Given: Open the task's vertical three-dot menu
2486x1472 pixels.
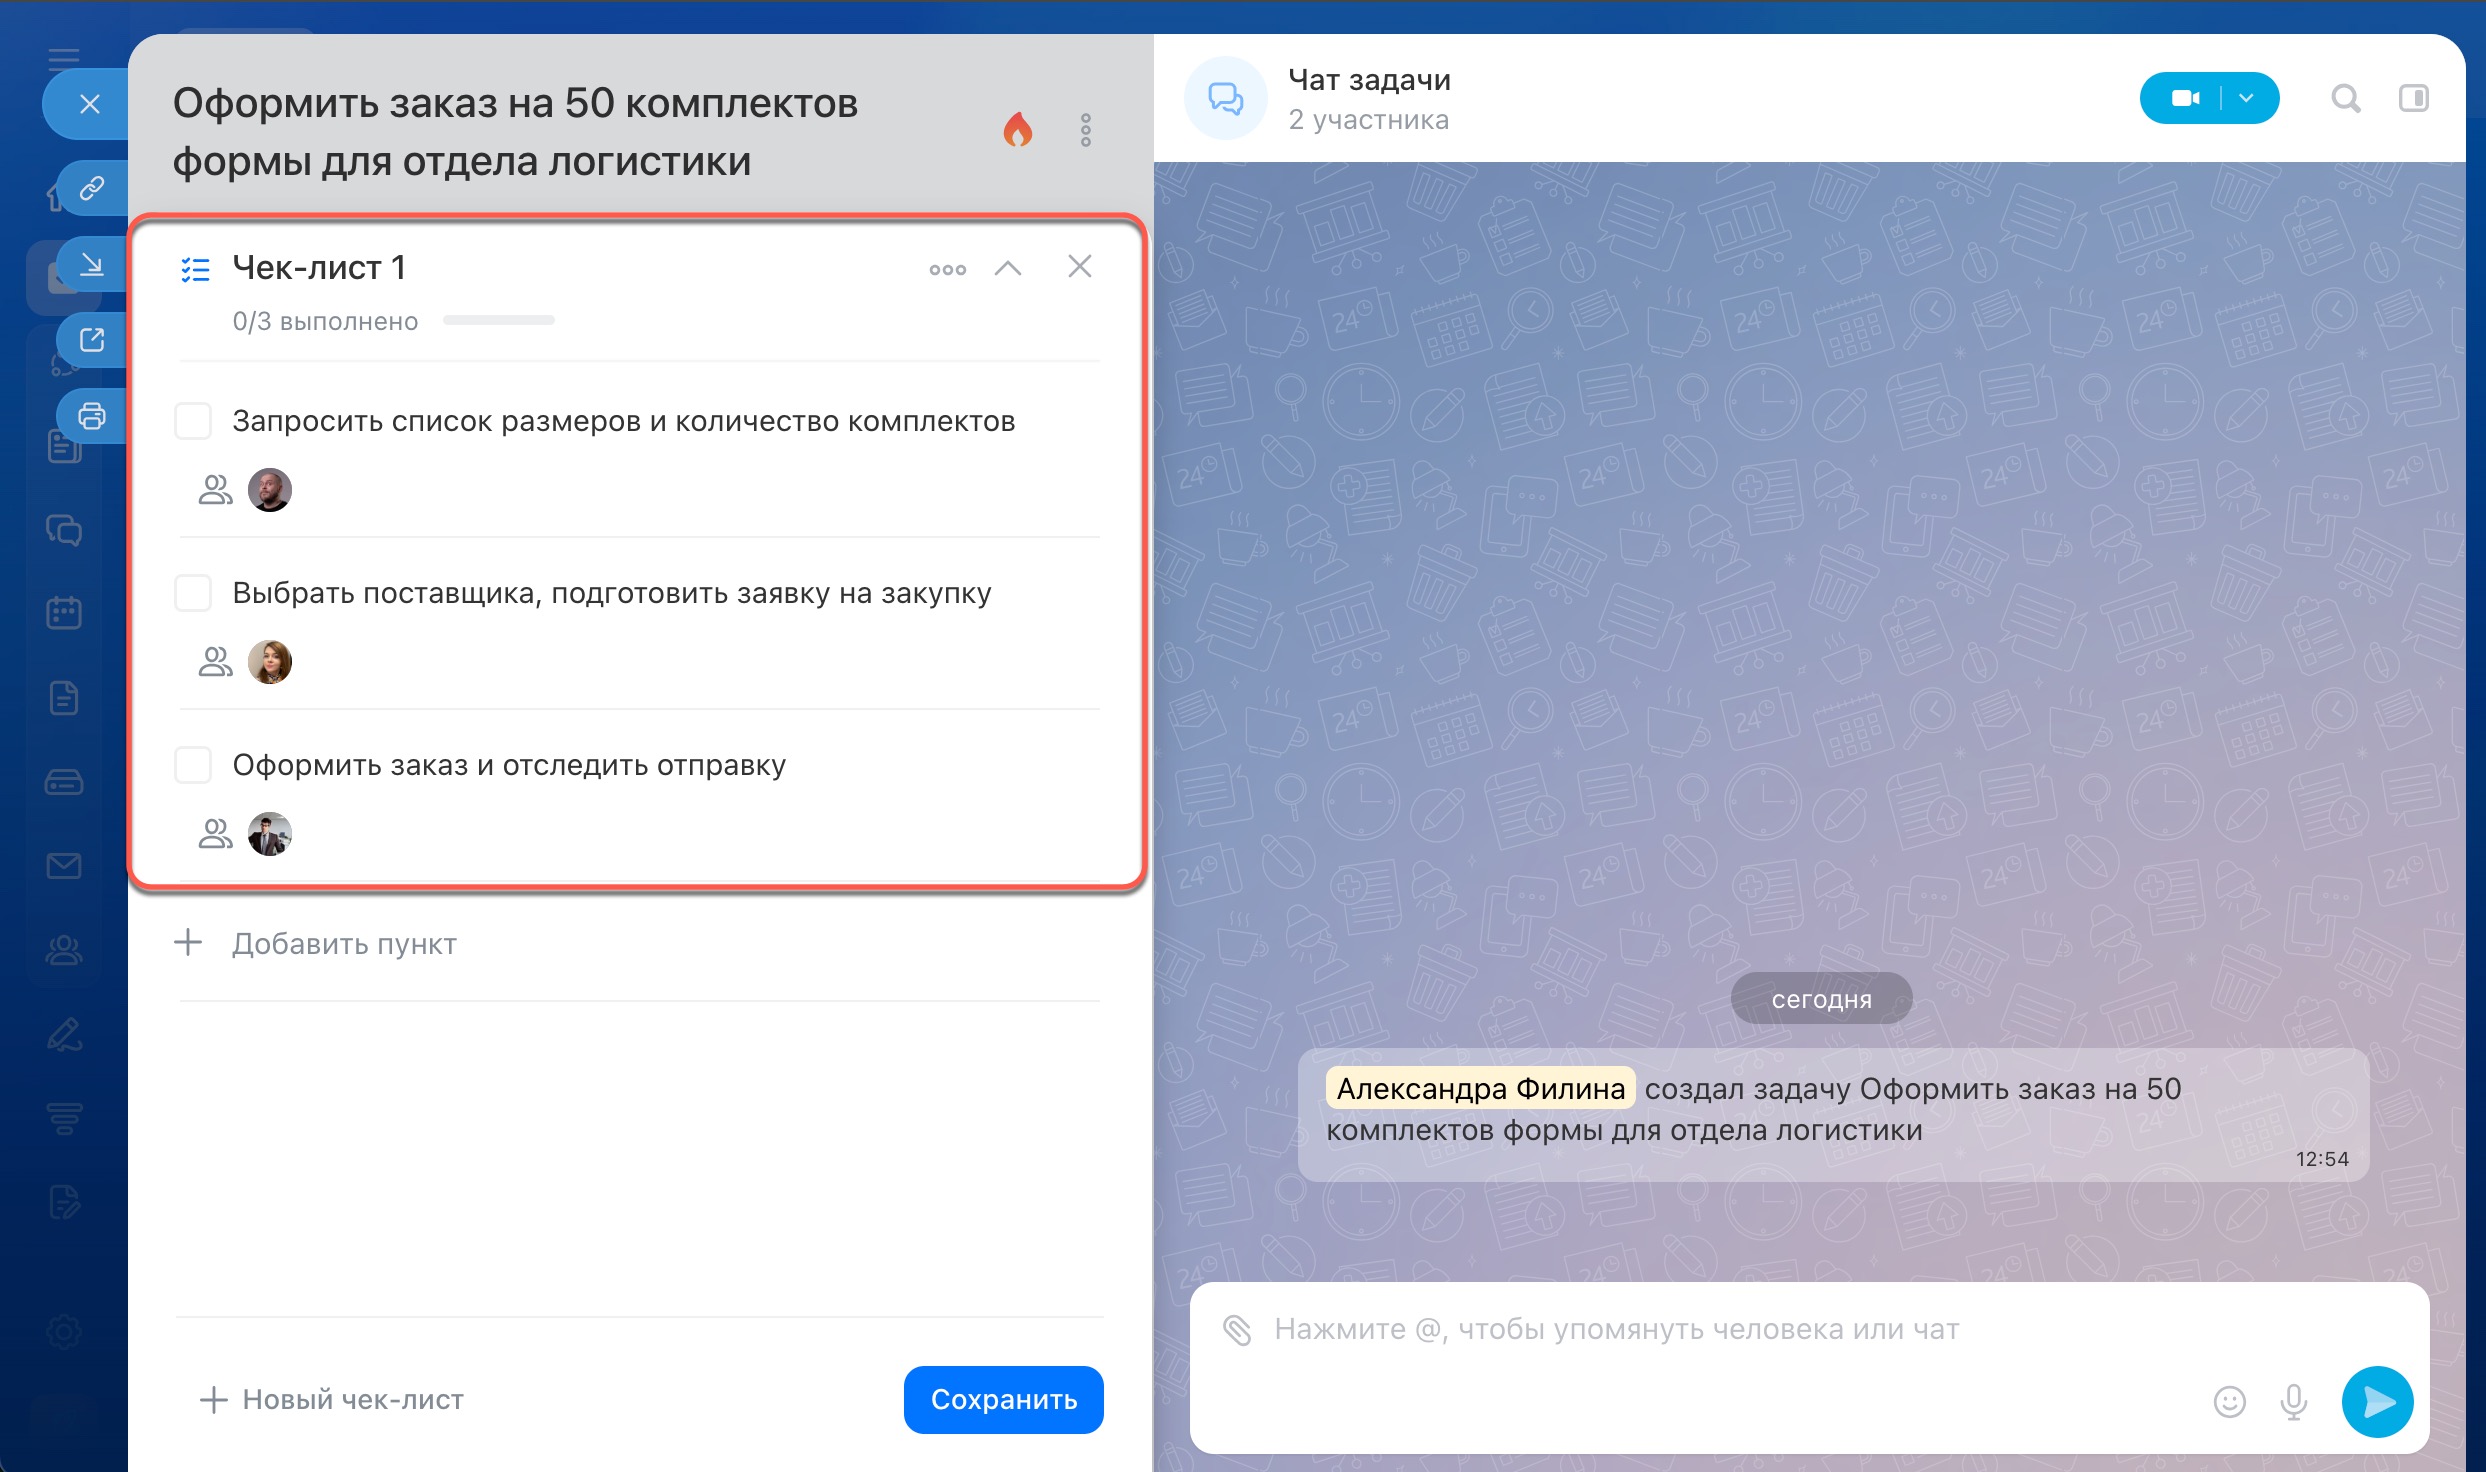Looking at the screenshot, I should 1086,130.
